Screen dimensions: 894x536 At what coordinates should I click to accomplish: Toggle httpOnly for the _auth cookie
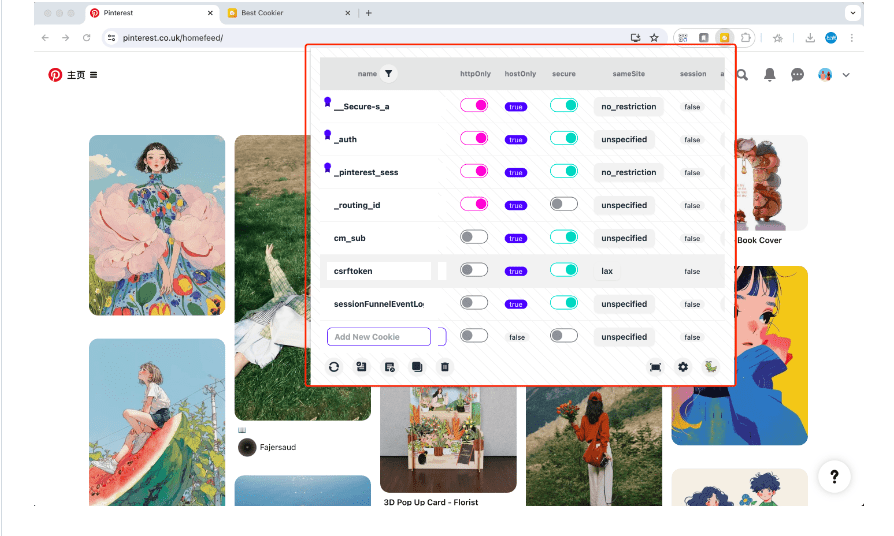tap(474, 139)
